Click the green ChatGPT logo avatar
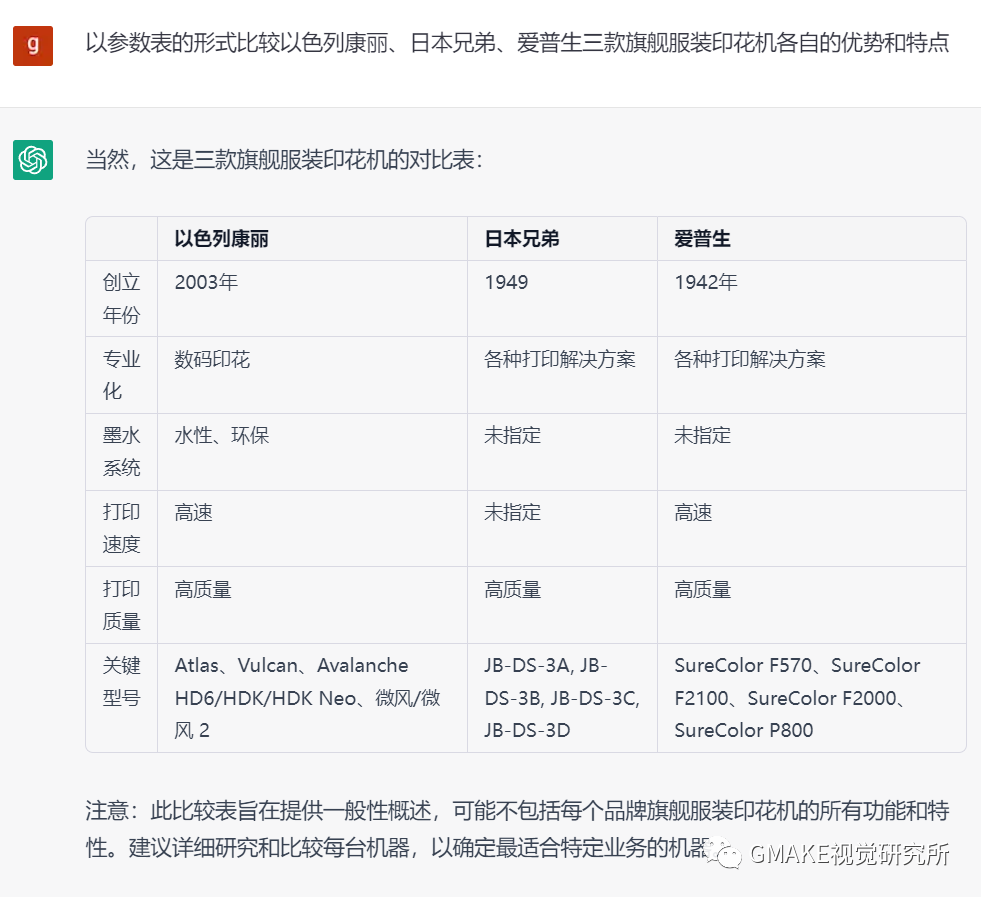 (x=33, y=160)
